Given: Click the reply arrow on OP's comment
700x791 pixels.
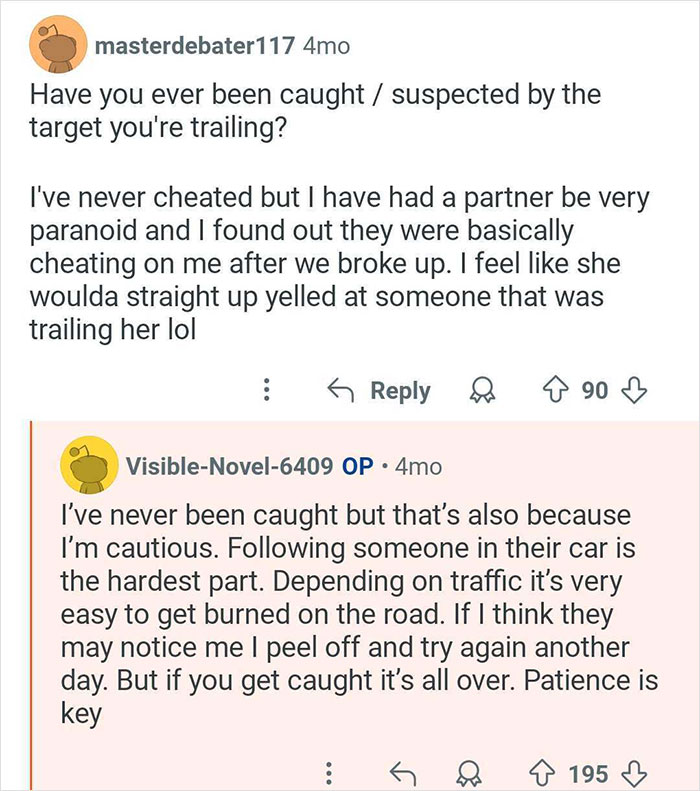Looking at the screenshot, I should (x=404, y=773).
